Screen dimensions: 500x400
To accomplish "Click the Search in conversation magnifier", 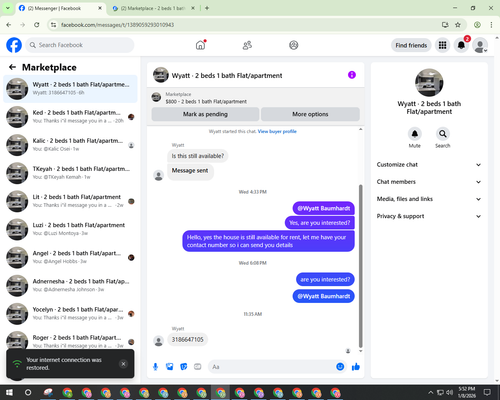I will (443, 134).
